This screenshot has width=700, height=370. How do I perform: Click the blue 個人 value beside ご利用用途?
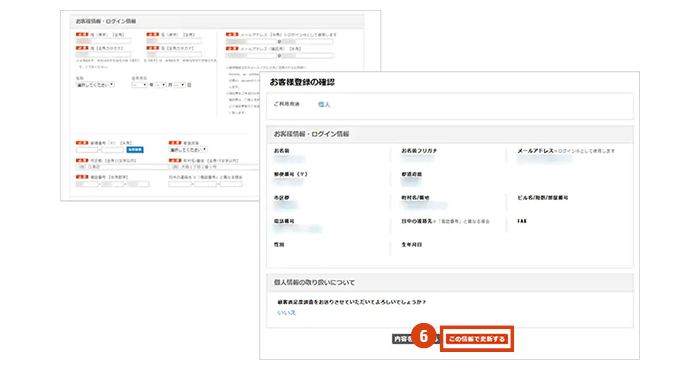pyautogui.click(x=324, y=104)
